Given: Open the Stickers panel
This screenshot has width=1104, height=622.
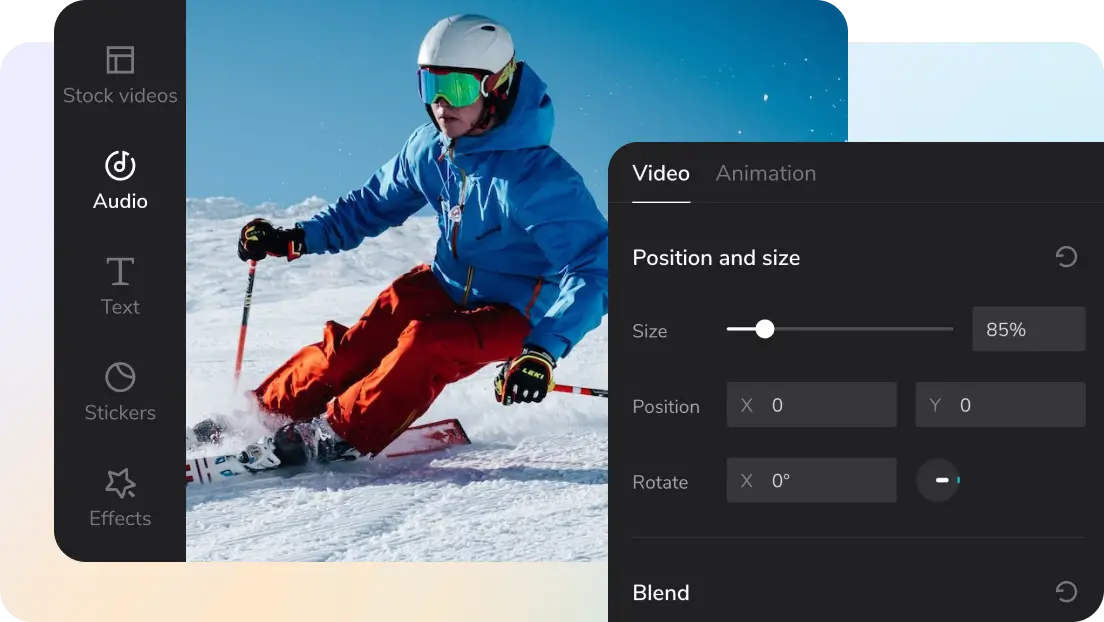Looking at the screenshot, I should 120,392.
